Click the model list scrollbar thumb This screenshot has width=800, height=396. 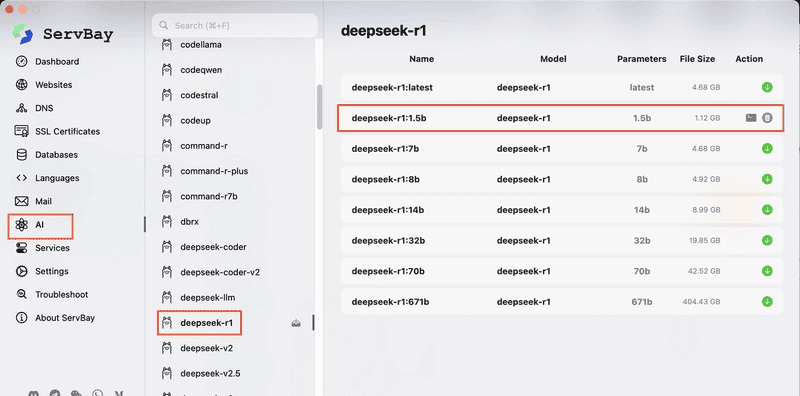pos(320,107)
